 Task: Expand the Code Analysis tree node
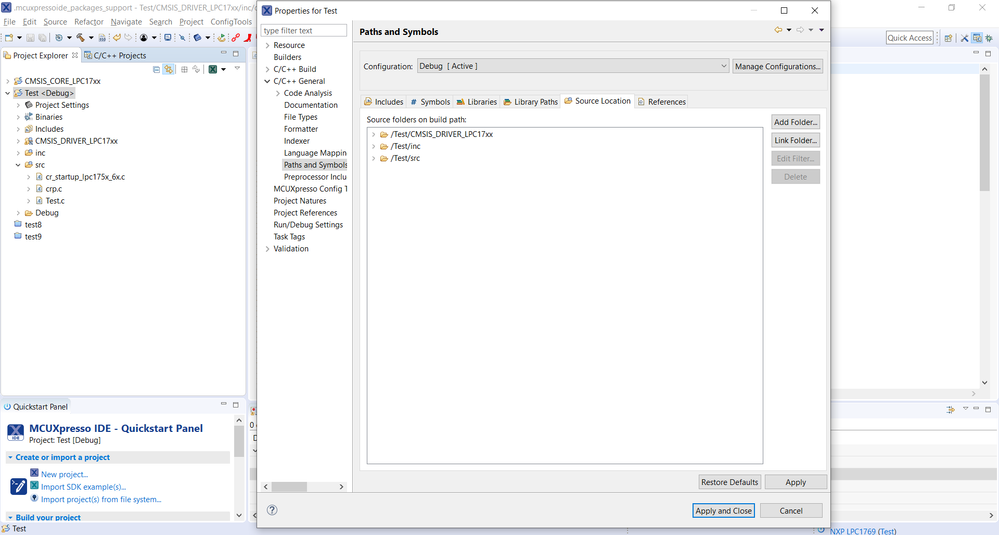tap(278, 93)
